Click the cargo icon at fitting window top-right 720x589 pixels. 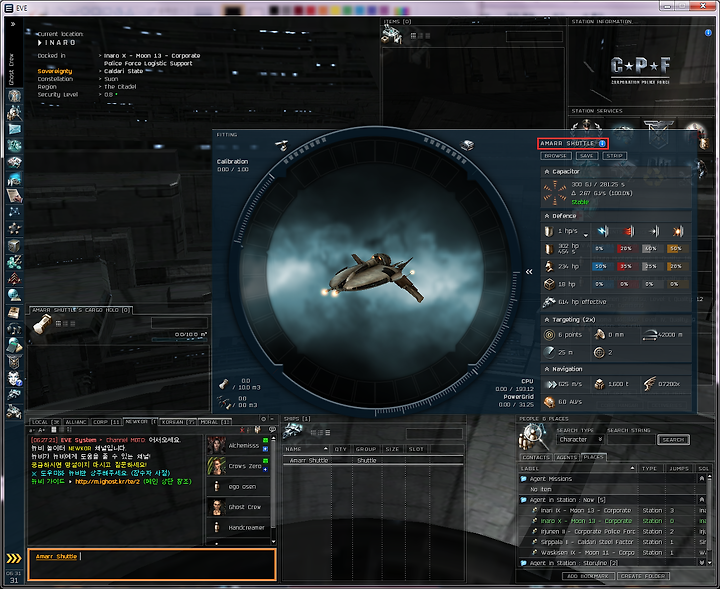point(467,145)
